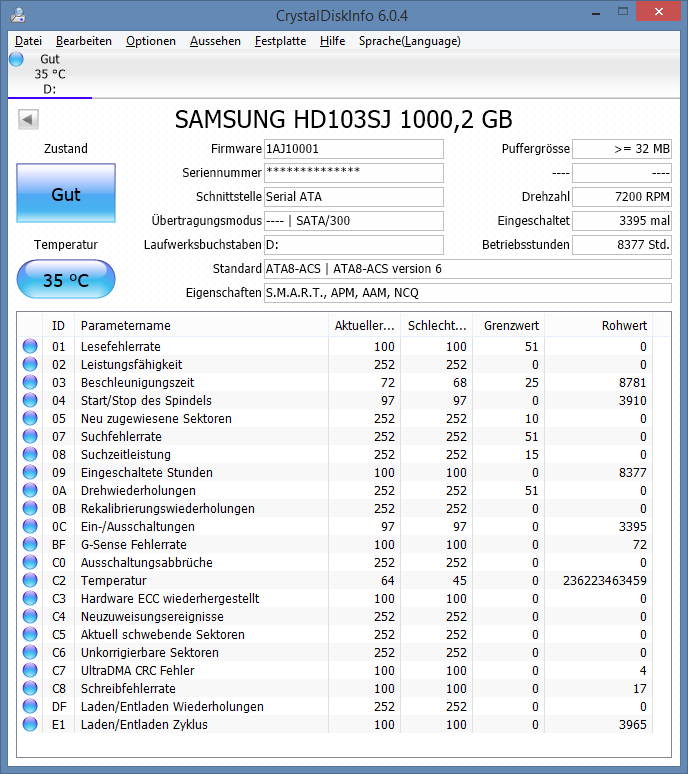
Task: Click status orb for Hardware ECC wiederhergestellt
Action: 30,598
